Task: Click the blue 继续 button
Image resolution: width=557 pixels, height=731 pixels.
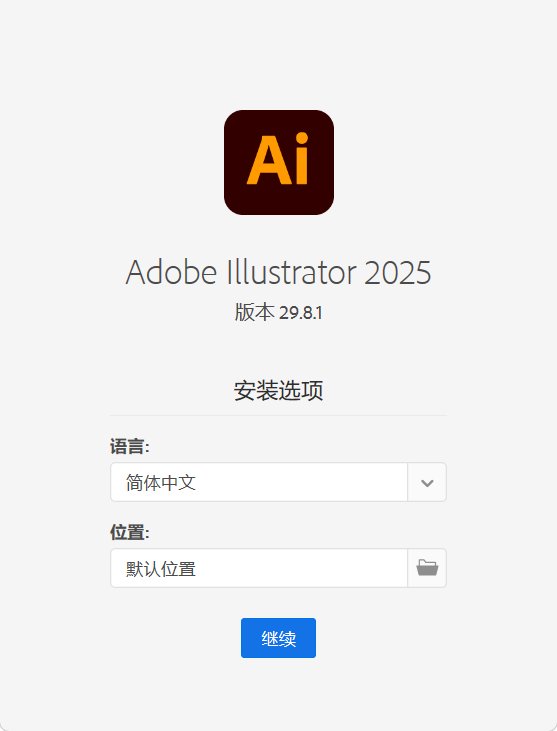Action: (278, 638)
